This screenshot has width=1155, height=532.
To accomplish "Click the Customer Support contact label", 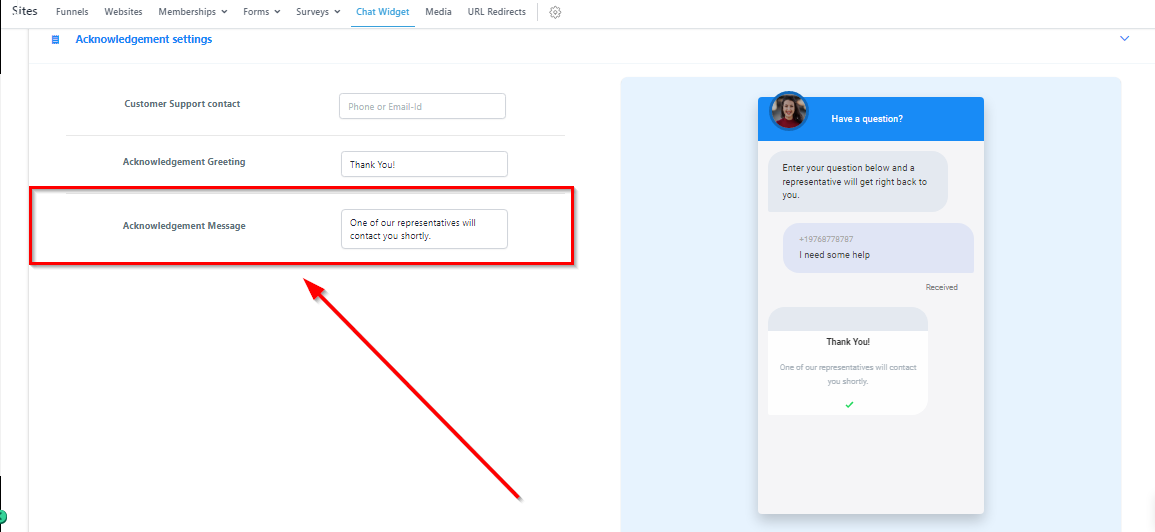I will (x=182, y=104).
